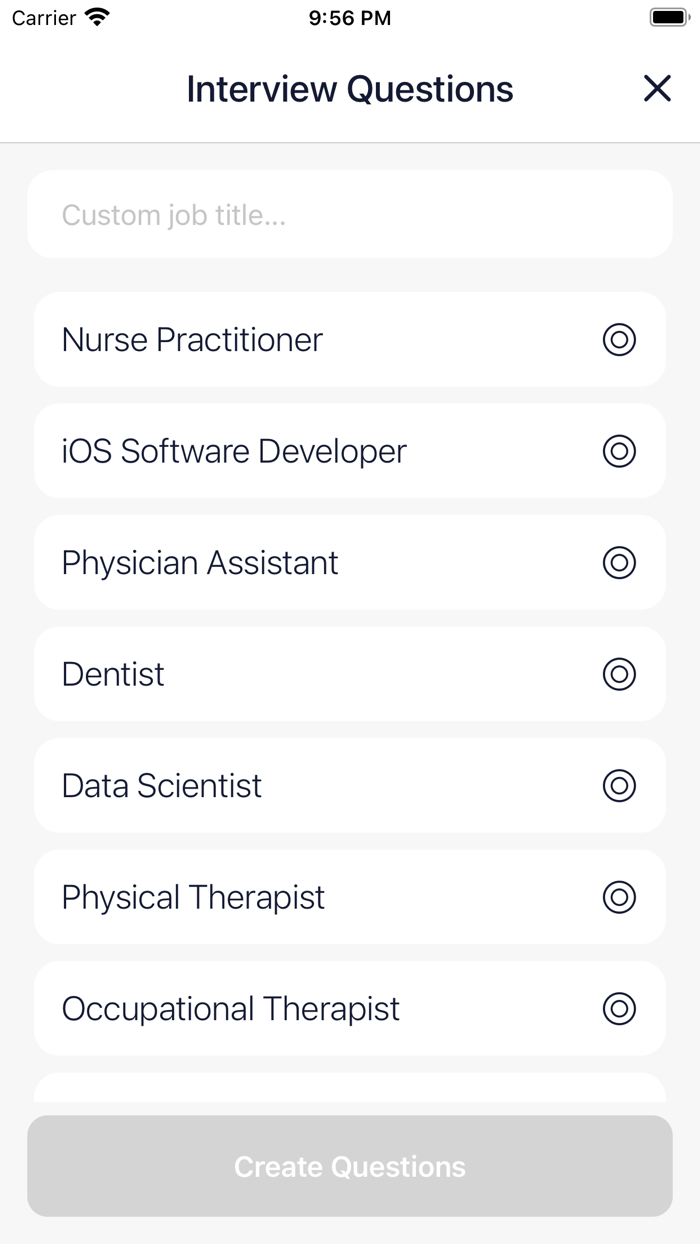Image resolution: width=700 pixels, height=1244 pixels.
Task: Tap the Data Scientist title text
Action: point(162,786)
